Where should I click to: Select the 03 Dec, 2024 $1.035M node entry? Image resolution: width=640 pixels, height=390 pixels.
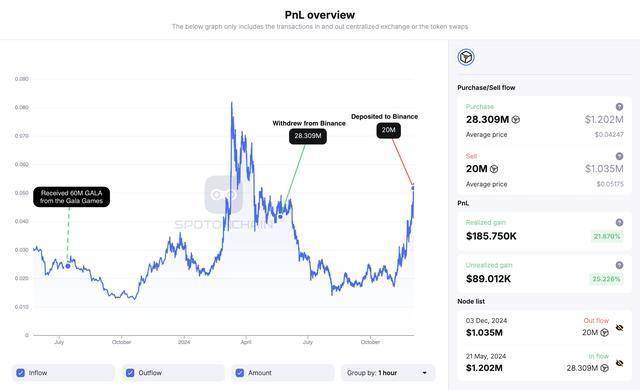(x=545, y=327)
